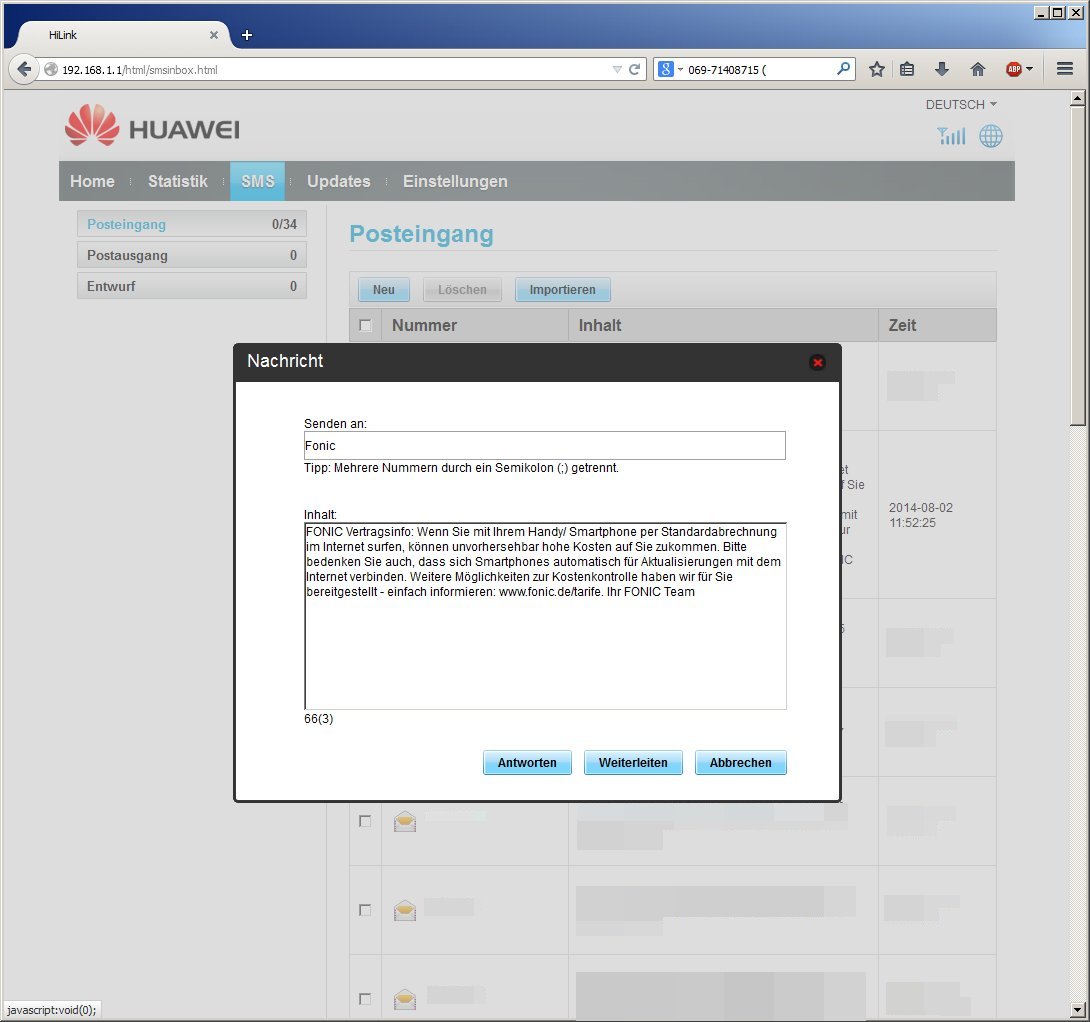Click the Adblock Plus icon
This screenshot has width=1090, height=1022.
tap(1014, 69)
